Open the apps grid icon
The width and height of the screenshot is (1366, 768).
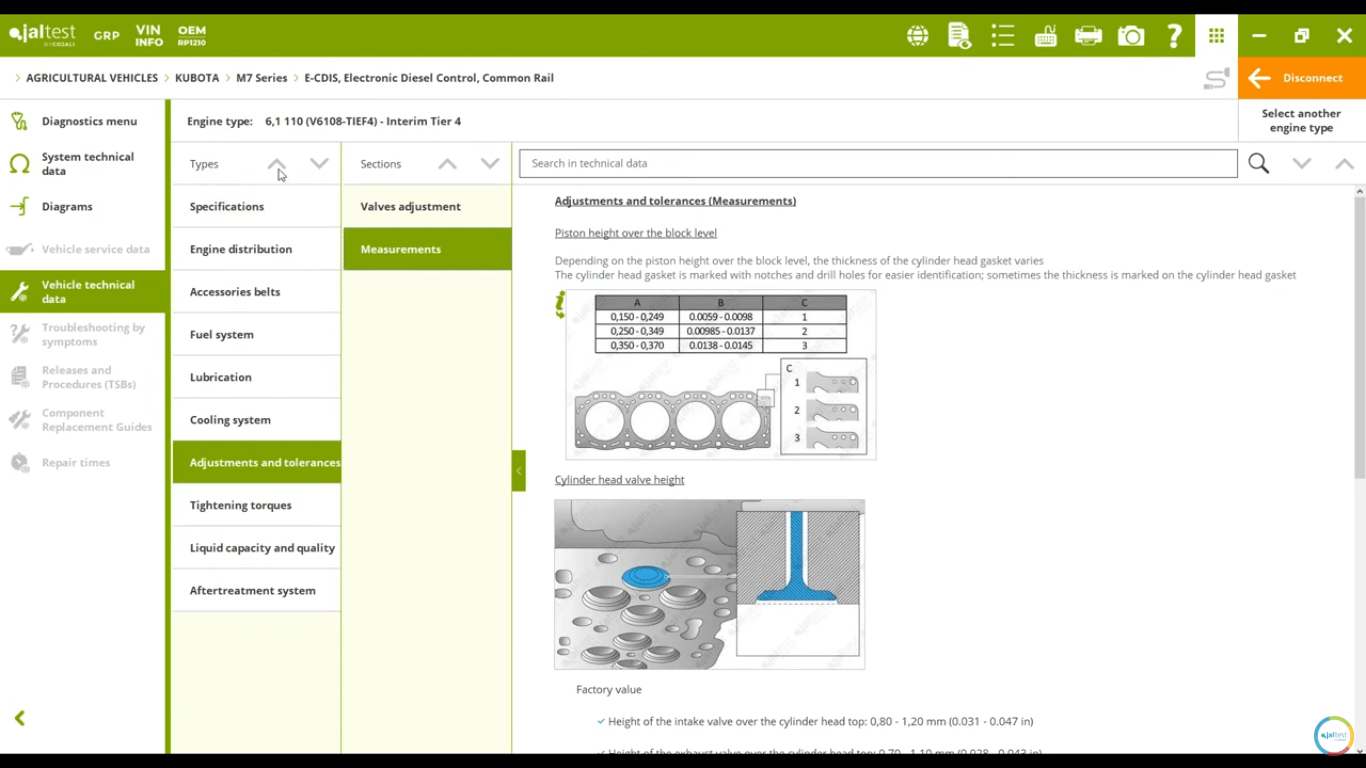coord(1216,36)
